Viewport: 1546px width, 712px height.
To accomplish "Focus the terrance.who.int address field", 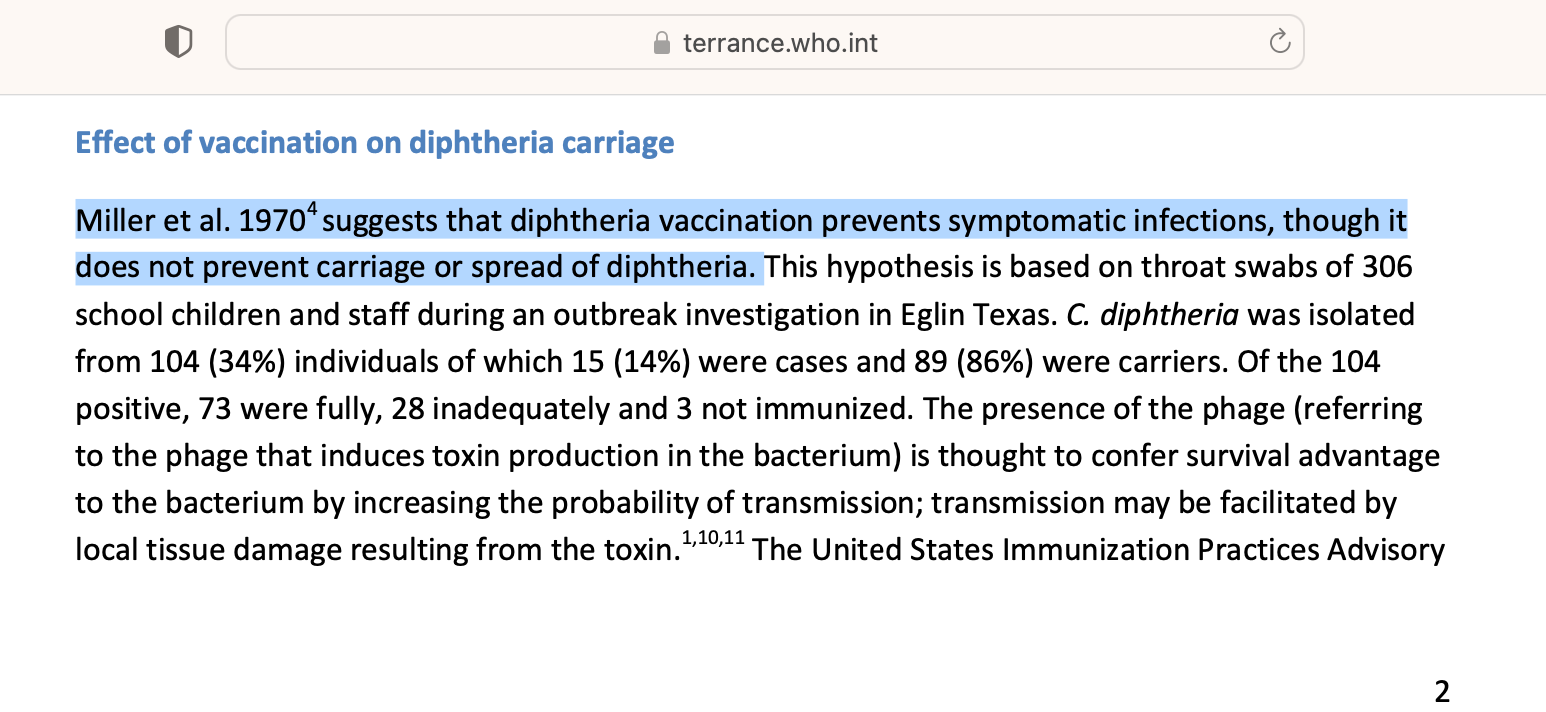I will coord(765,42).
